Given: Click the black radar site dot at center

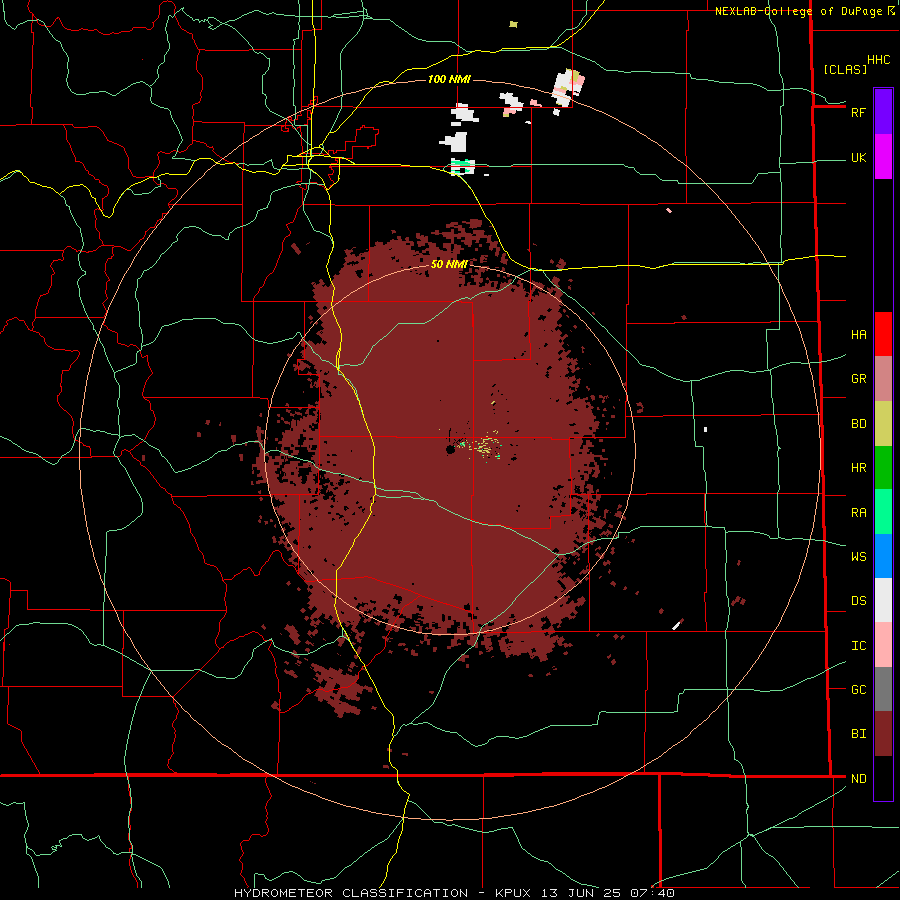Looking at the screenshot, I should [x=451, y=450].
